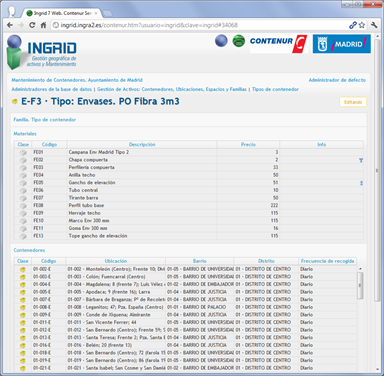Click the browser address bar
The height and width of the screenshot is (376, 384).
[x=199, y=25]
